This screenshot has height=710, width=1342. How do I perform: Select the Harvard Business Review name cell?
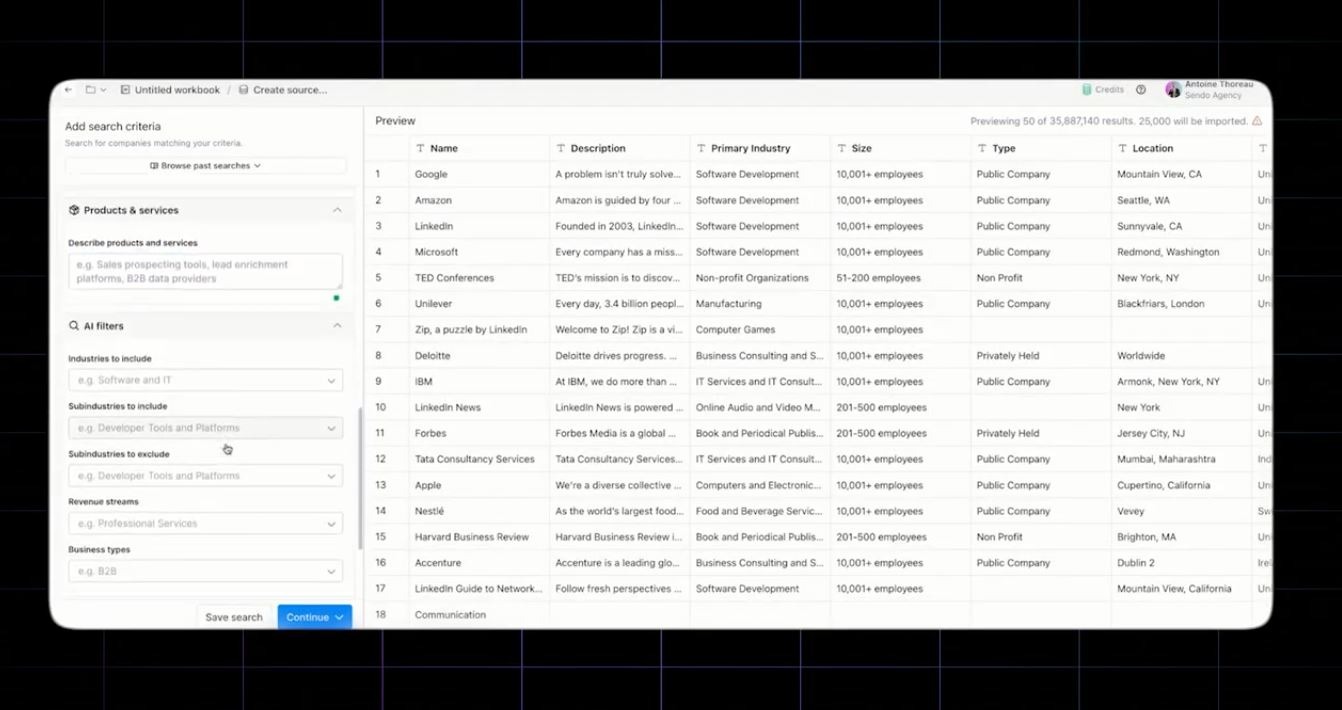[479, 537]
